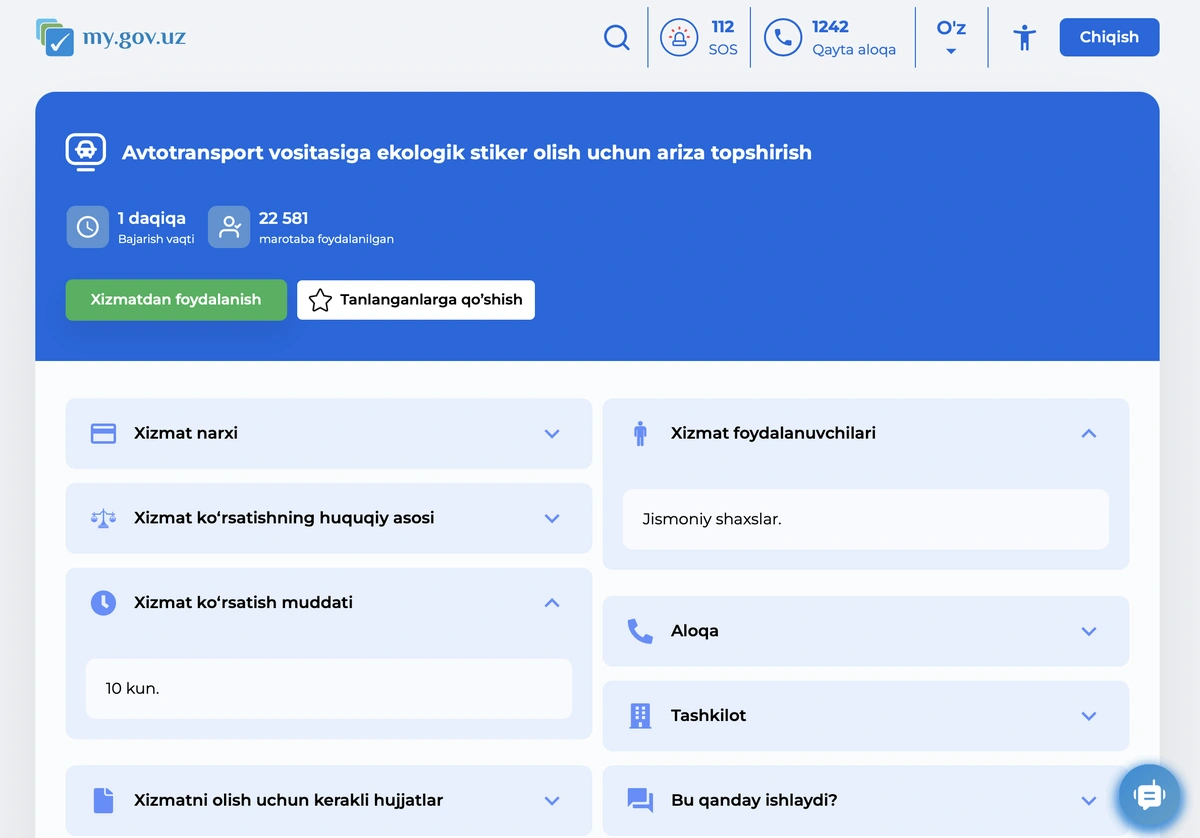The height and width of the screenshot is (838, 1200).
Task: Collapse the Xizmat ko'rsatish muddati section
Action: (x=551, y=603)
